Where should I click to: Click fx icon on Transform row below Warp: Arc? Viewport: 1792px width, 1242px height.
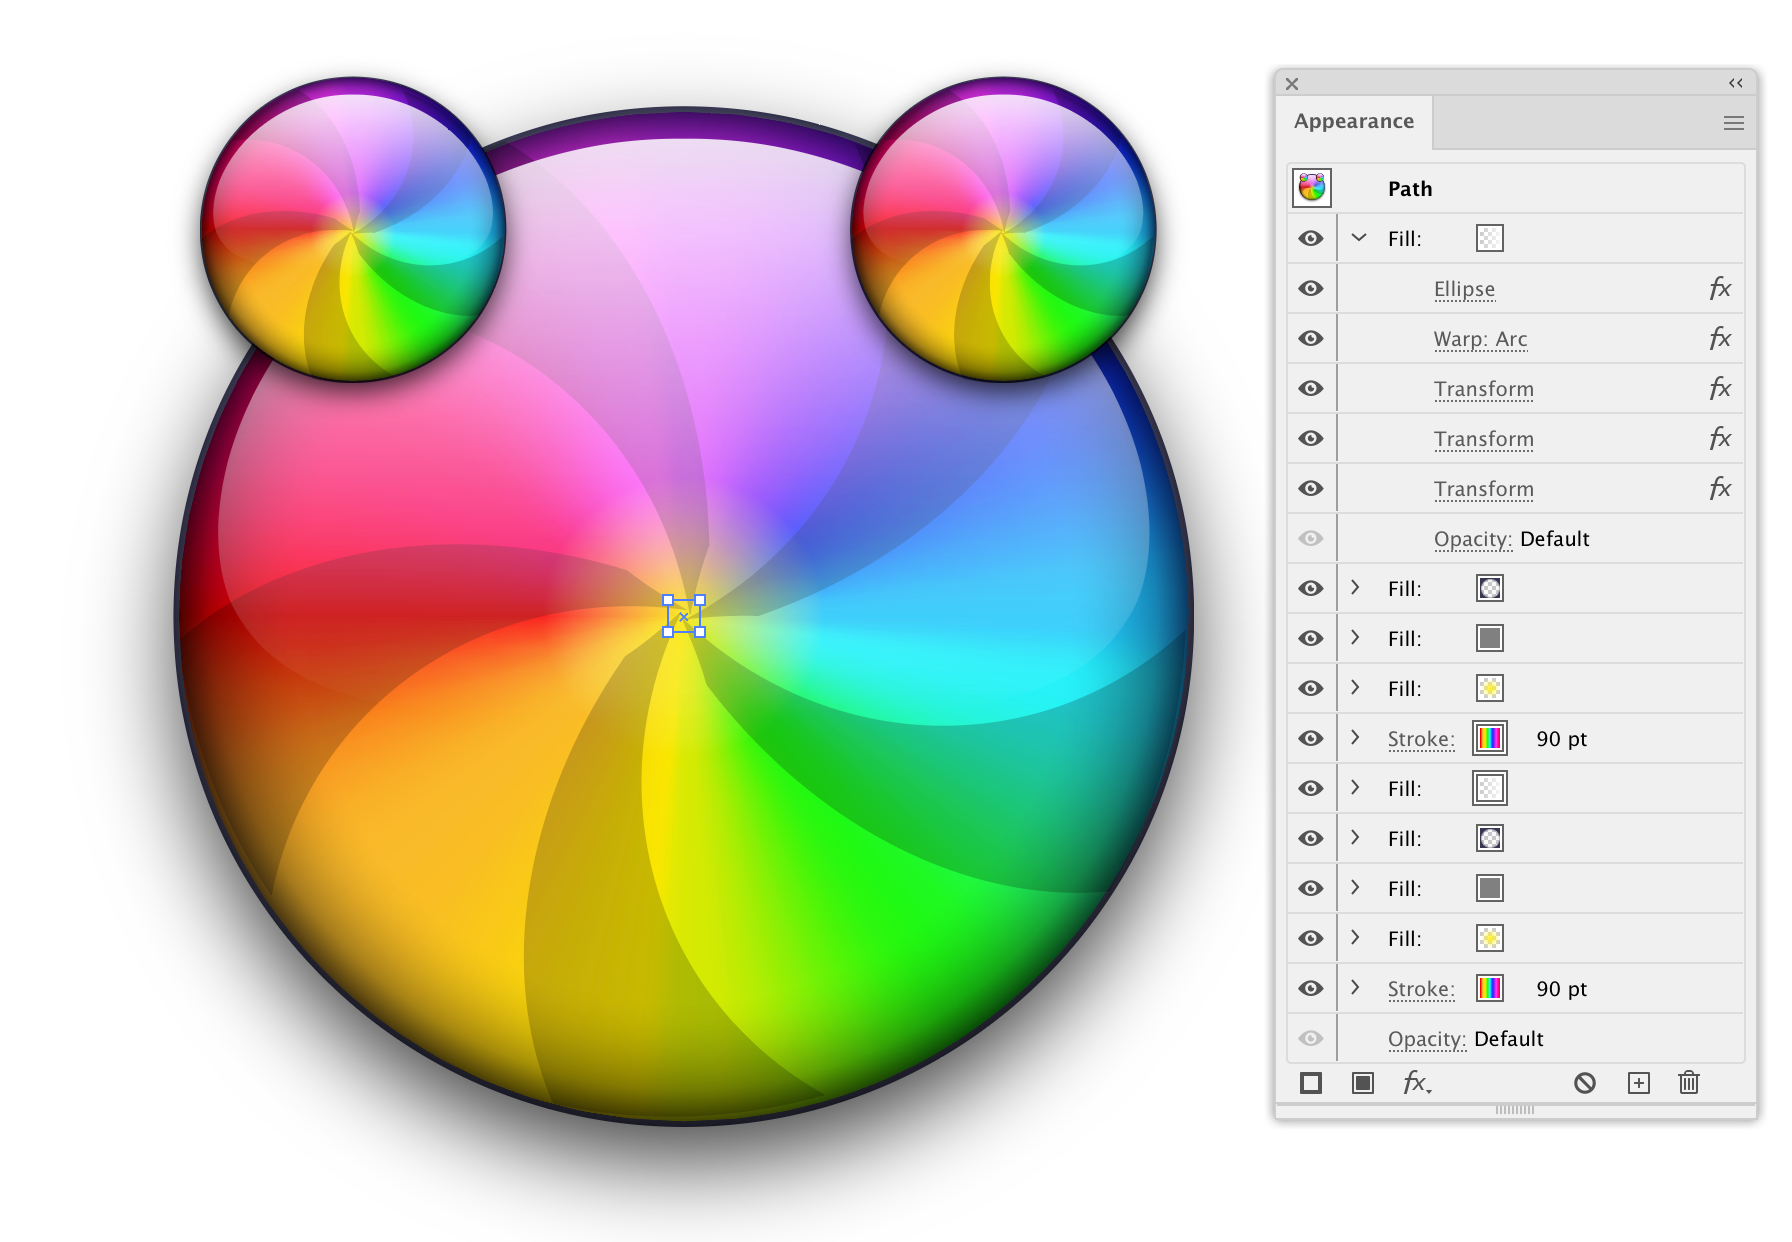tap(1720, 388)
